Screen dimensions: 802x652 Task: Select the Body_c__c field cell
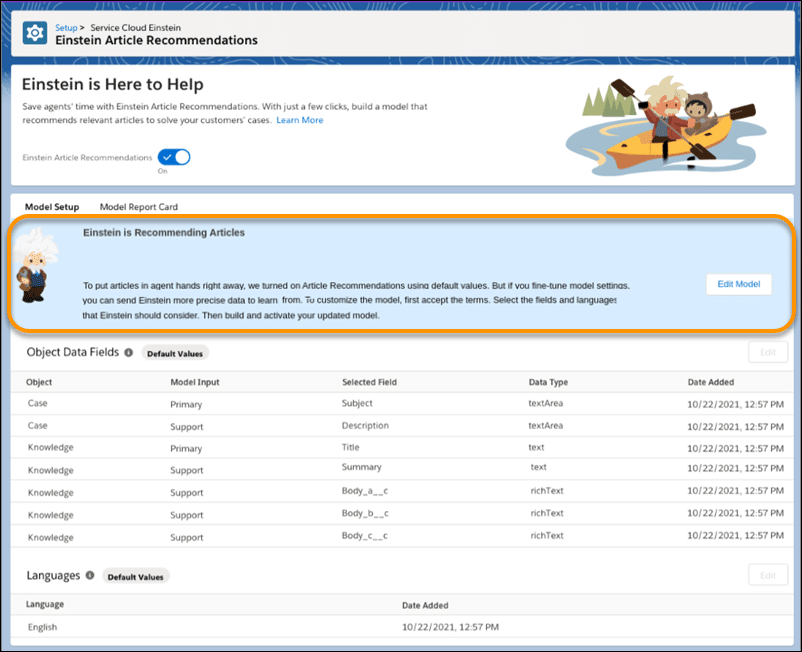tap(365, 536)
